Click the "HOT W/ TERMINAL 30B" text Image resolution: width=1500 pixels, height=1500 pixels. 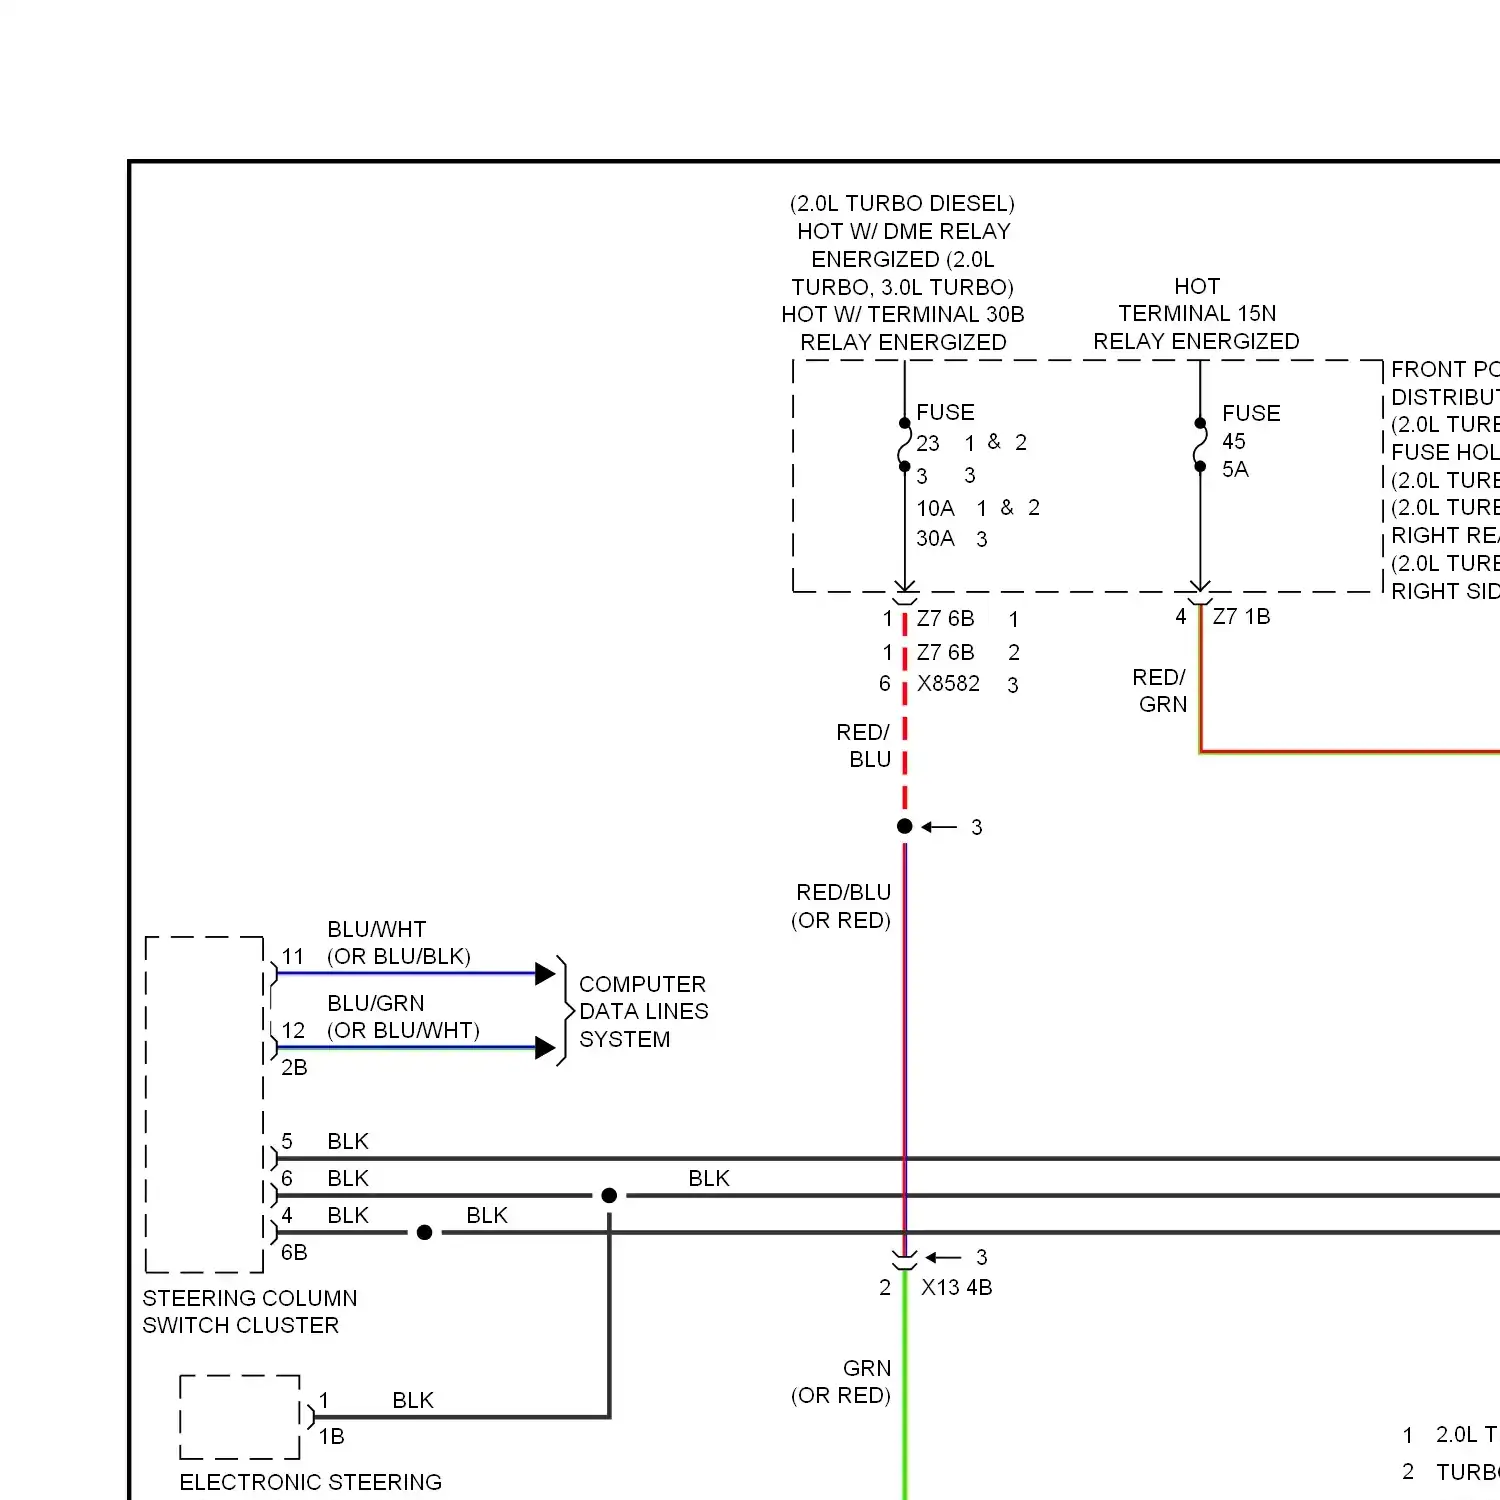pyautogui.click(x=903, y=314)
